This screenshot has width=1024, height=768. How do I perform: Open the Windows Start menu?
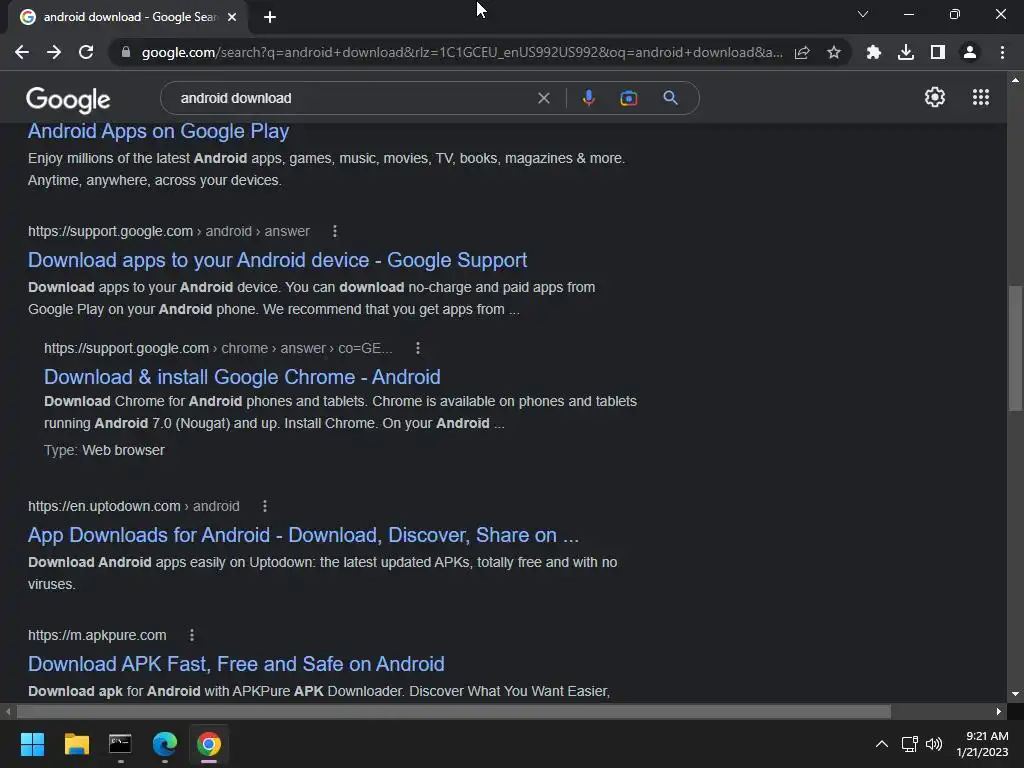click(32, 744)
